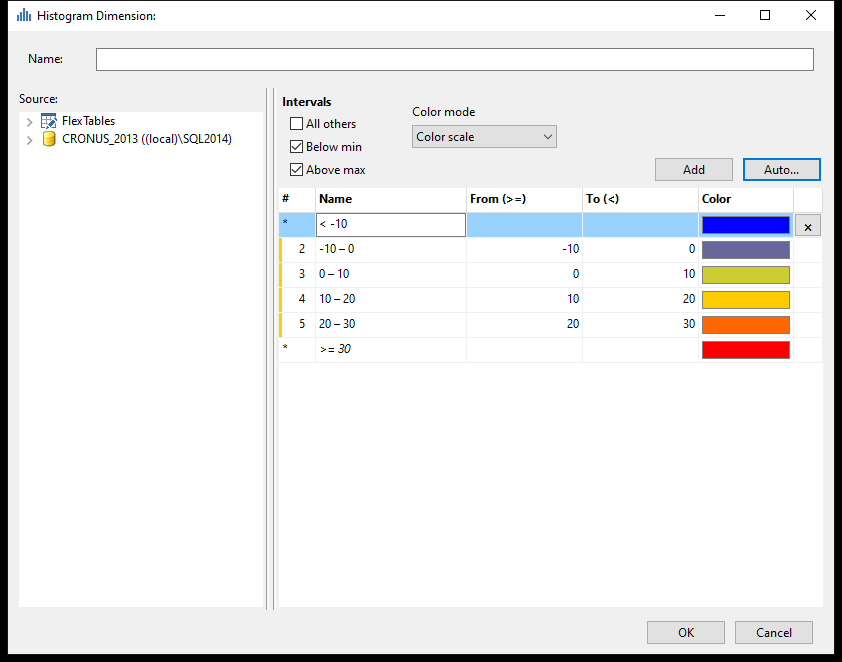This screenshot has width=842, height=662.
Task: Click From value 0 in row 3
Action: pos(524,274)
